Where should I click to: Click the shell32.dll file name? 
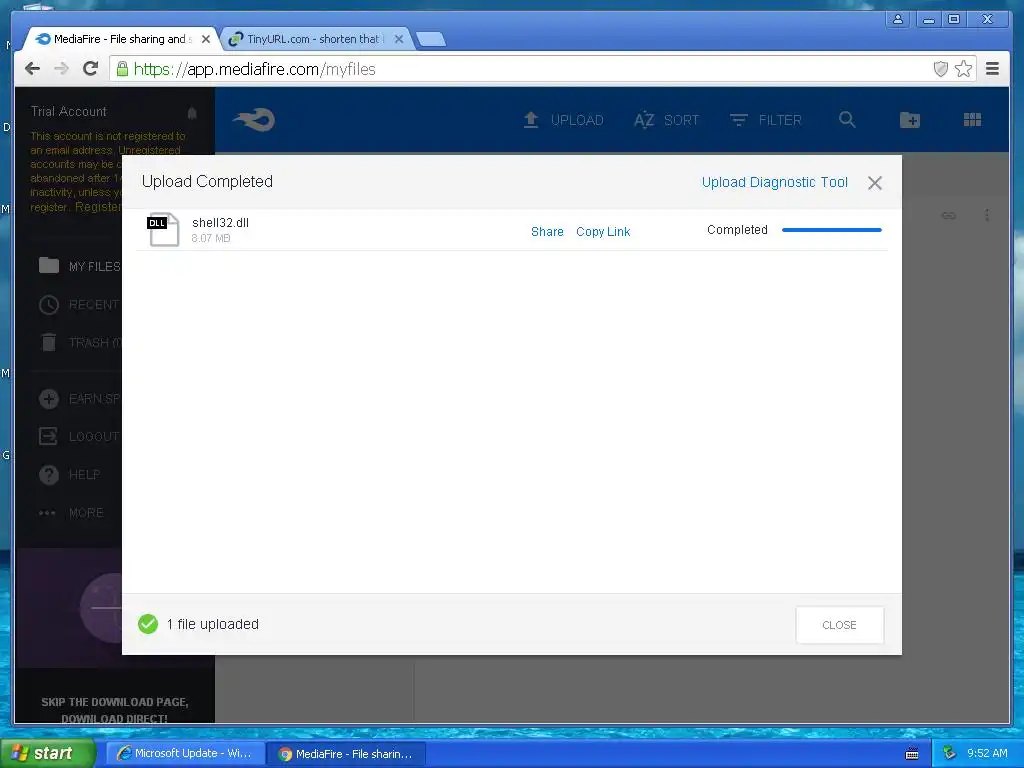tap(220, 223)
